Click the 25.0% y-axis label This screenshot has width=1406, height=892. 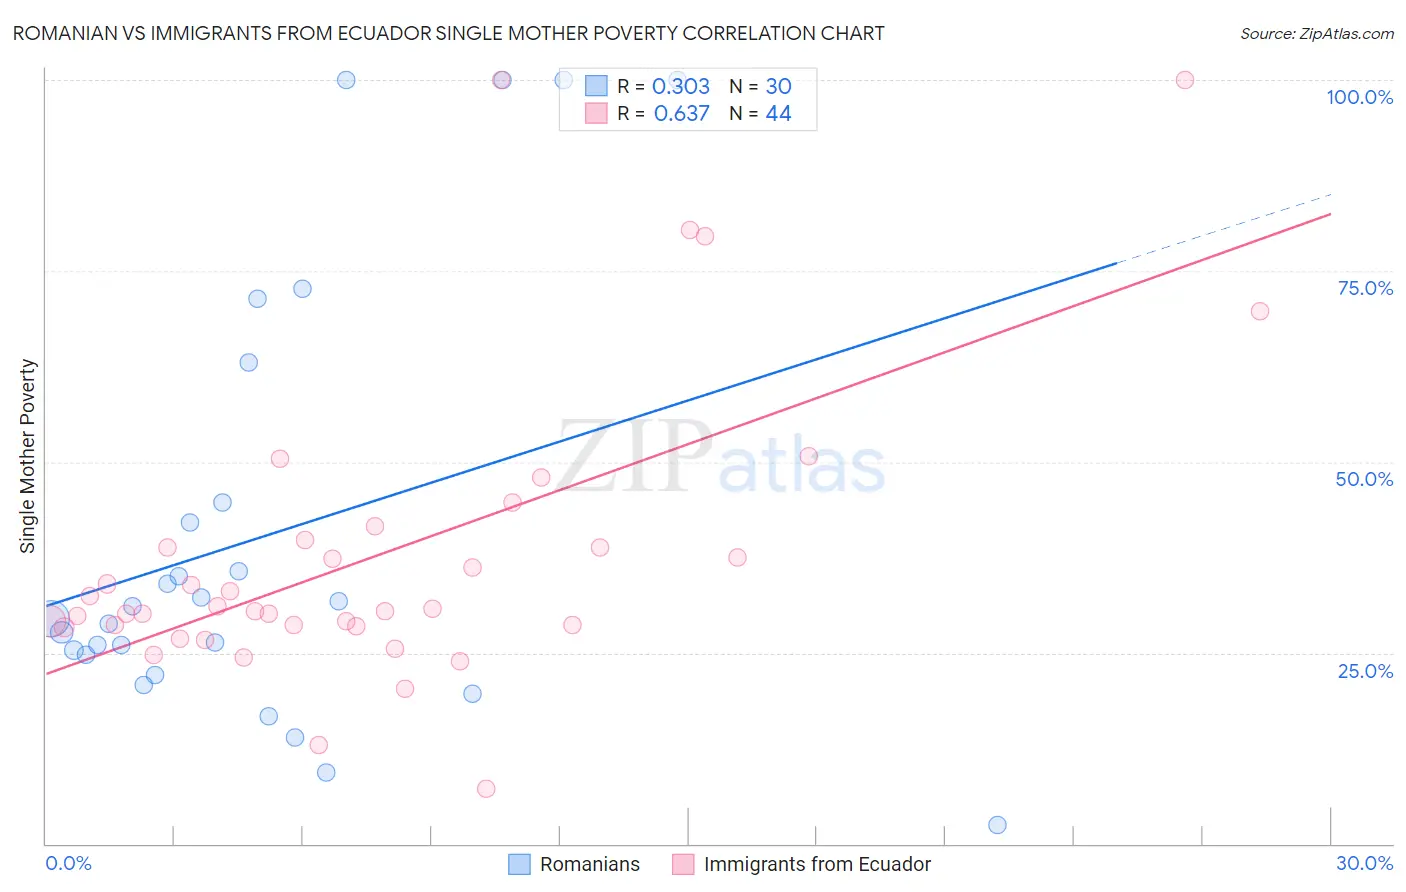click(1365, 671)
